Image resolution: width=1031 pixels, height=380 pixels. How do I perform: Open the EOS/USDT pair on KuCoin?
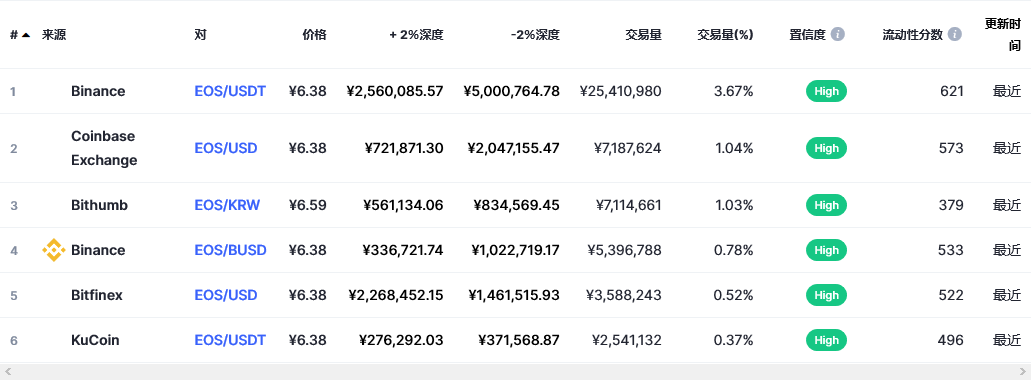pos(230,340)
